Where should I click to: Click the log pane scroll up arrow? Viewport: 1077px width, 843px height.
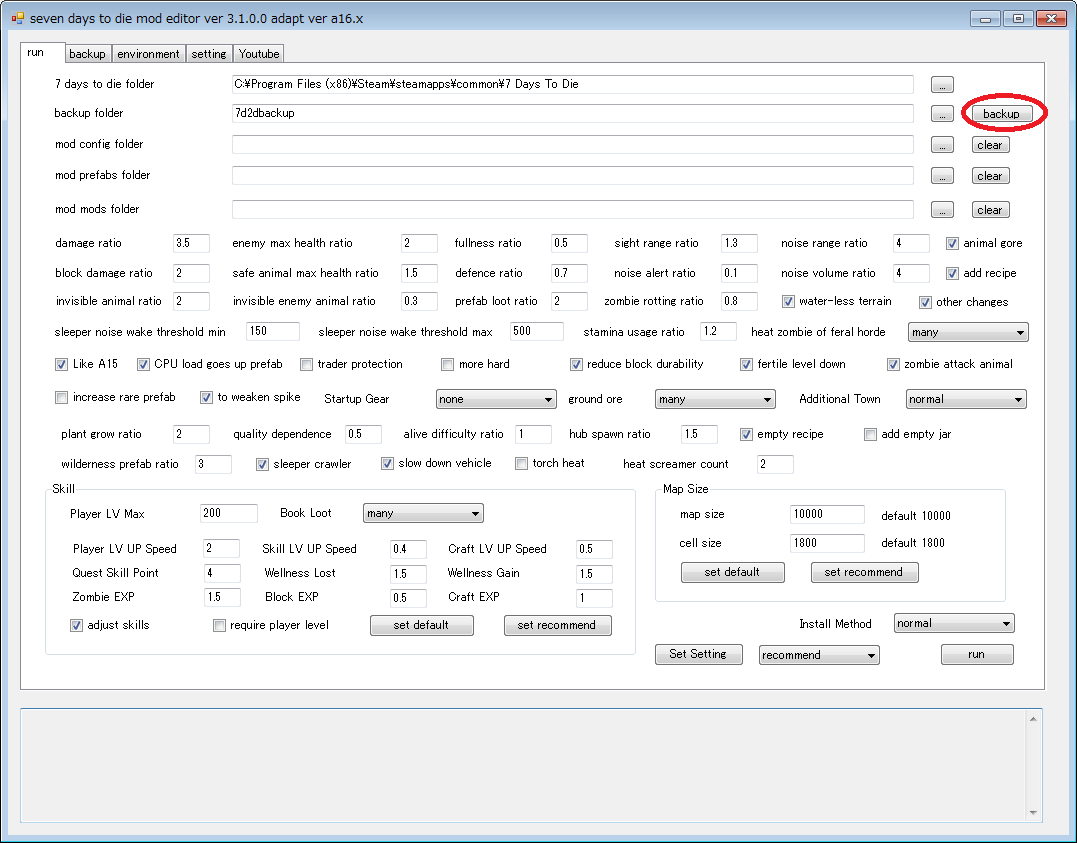click(x=1033, y=719)
